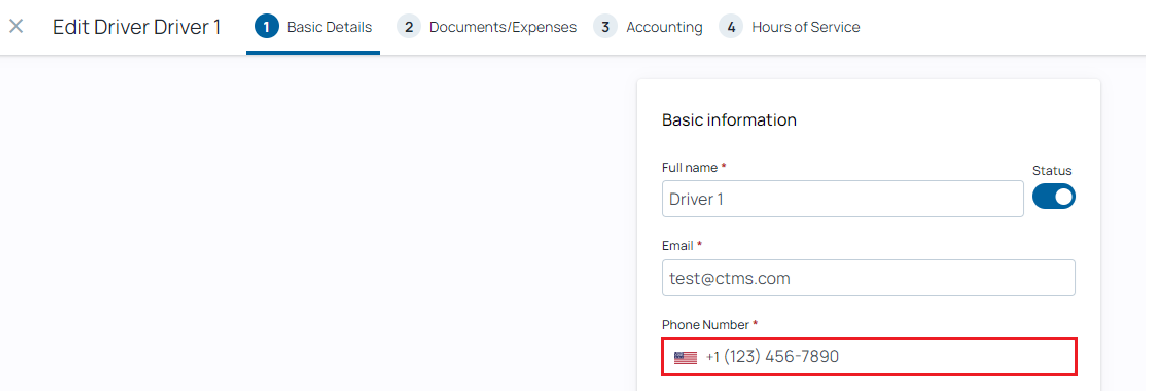Viewport: 1153px width, 392px height.
Task: Click the Status label above the switch
Action: [x=1052, y=171]
